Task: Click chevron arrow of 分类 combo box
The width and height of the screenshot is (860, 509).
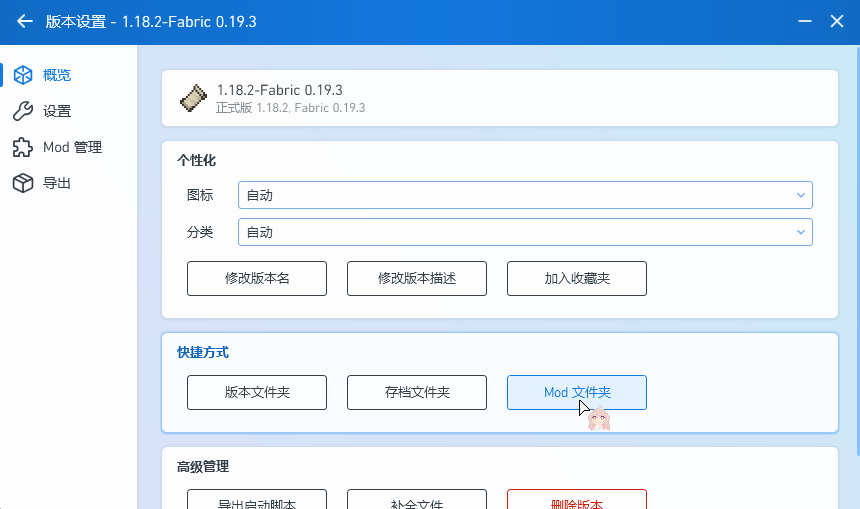Action: tap(801, 233)
